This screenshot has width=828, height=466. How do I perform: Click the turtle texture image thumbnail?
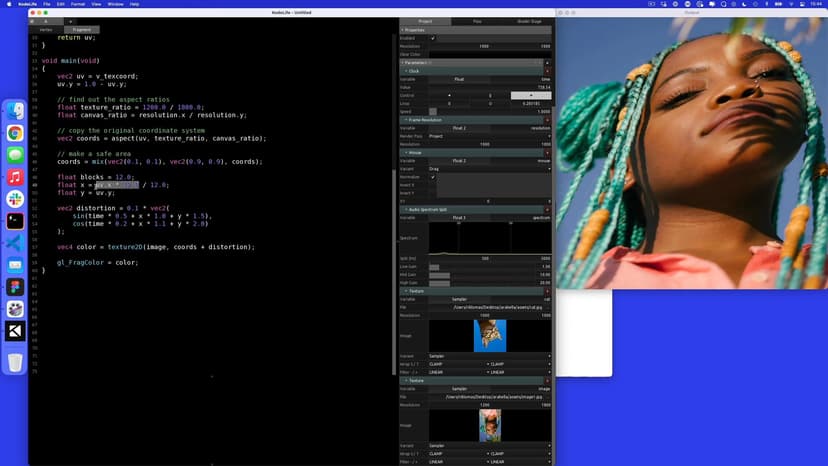click(490, 336)
